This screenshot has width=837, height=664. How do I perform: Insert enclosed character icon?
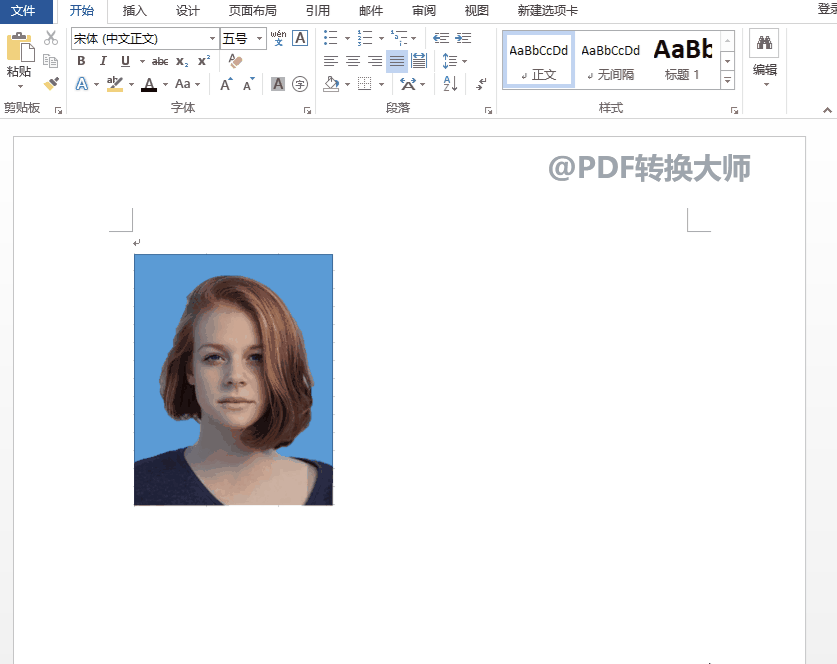[300, 84]
